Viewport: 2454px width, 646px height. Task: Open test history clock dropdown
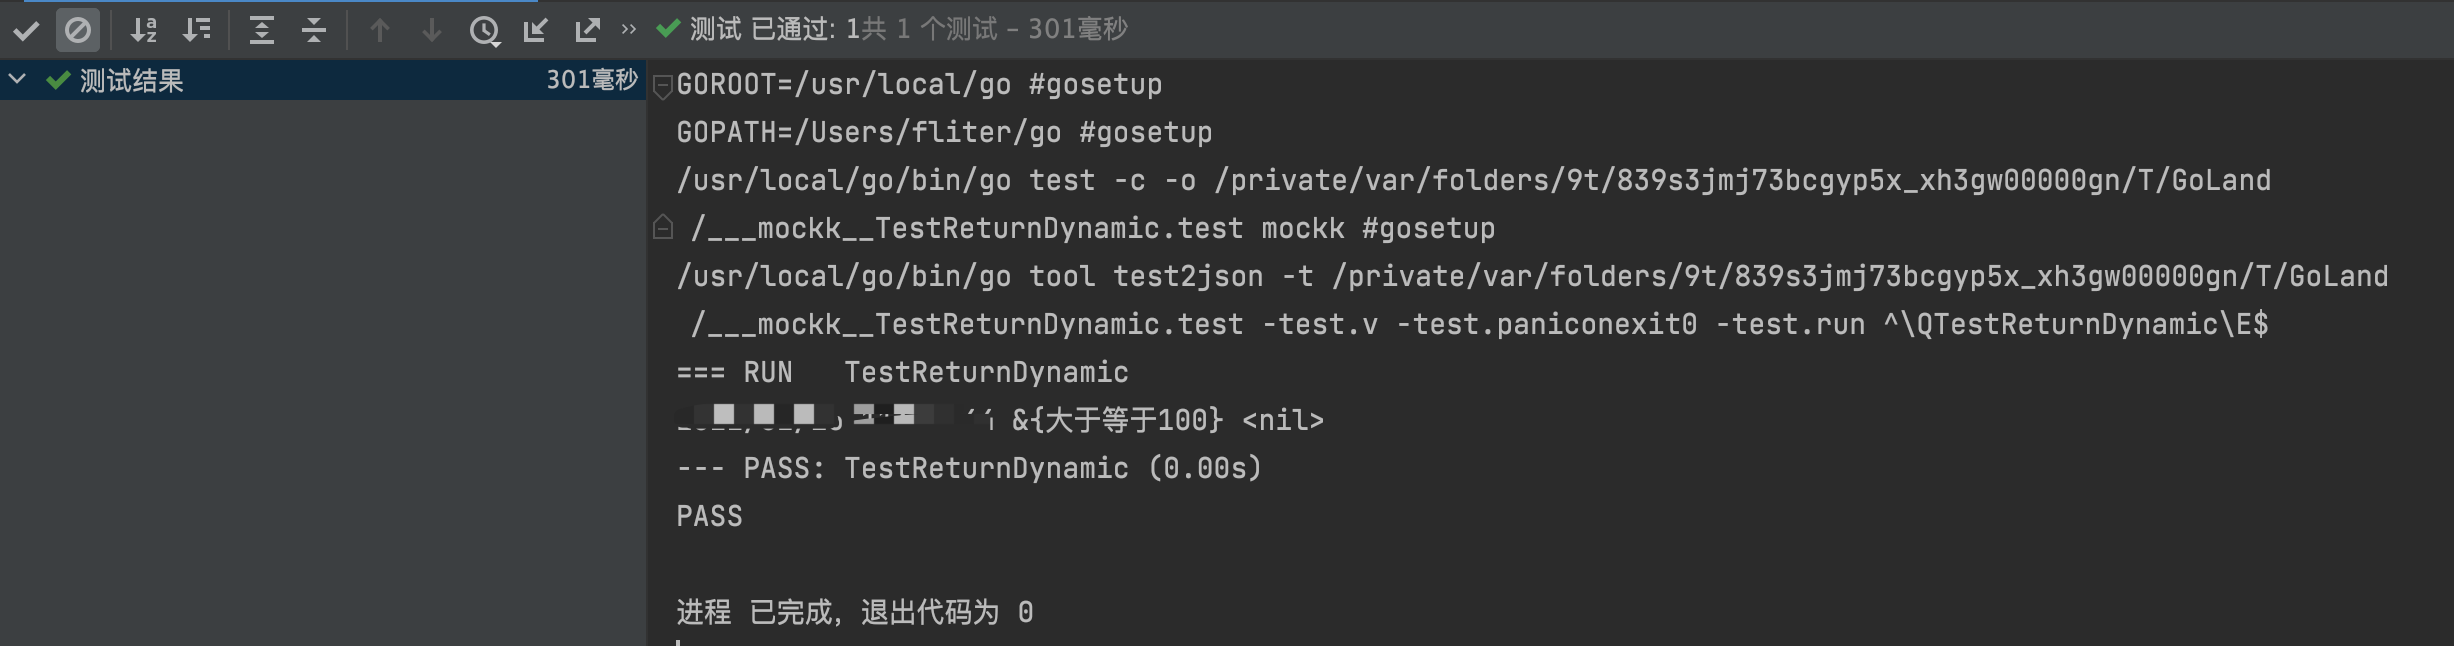click(485, 31)
